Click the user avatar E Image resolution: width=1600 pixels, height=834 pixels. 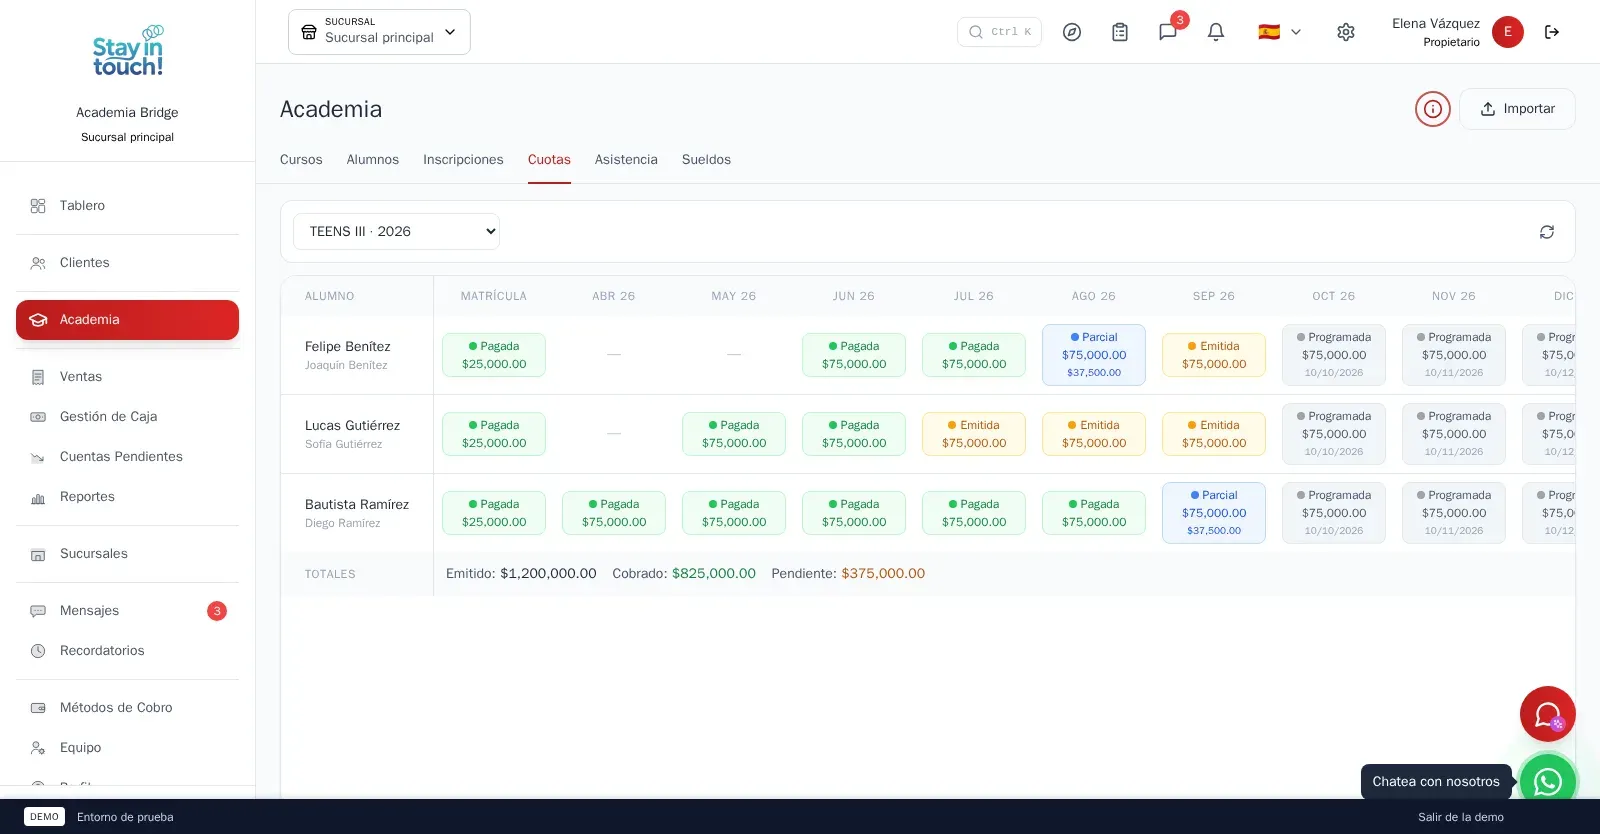(1508, 32)
